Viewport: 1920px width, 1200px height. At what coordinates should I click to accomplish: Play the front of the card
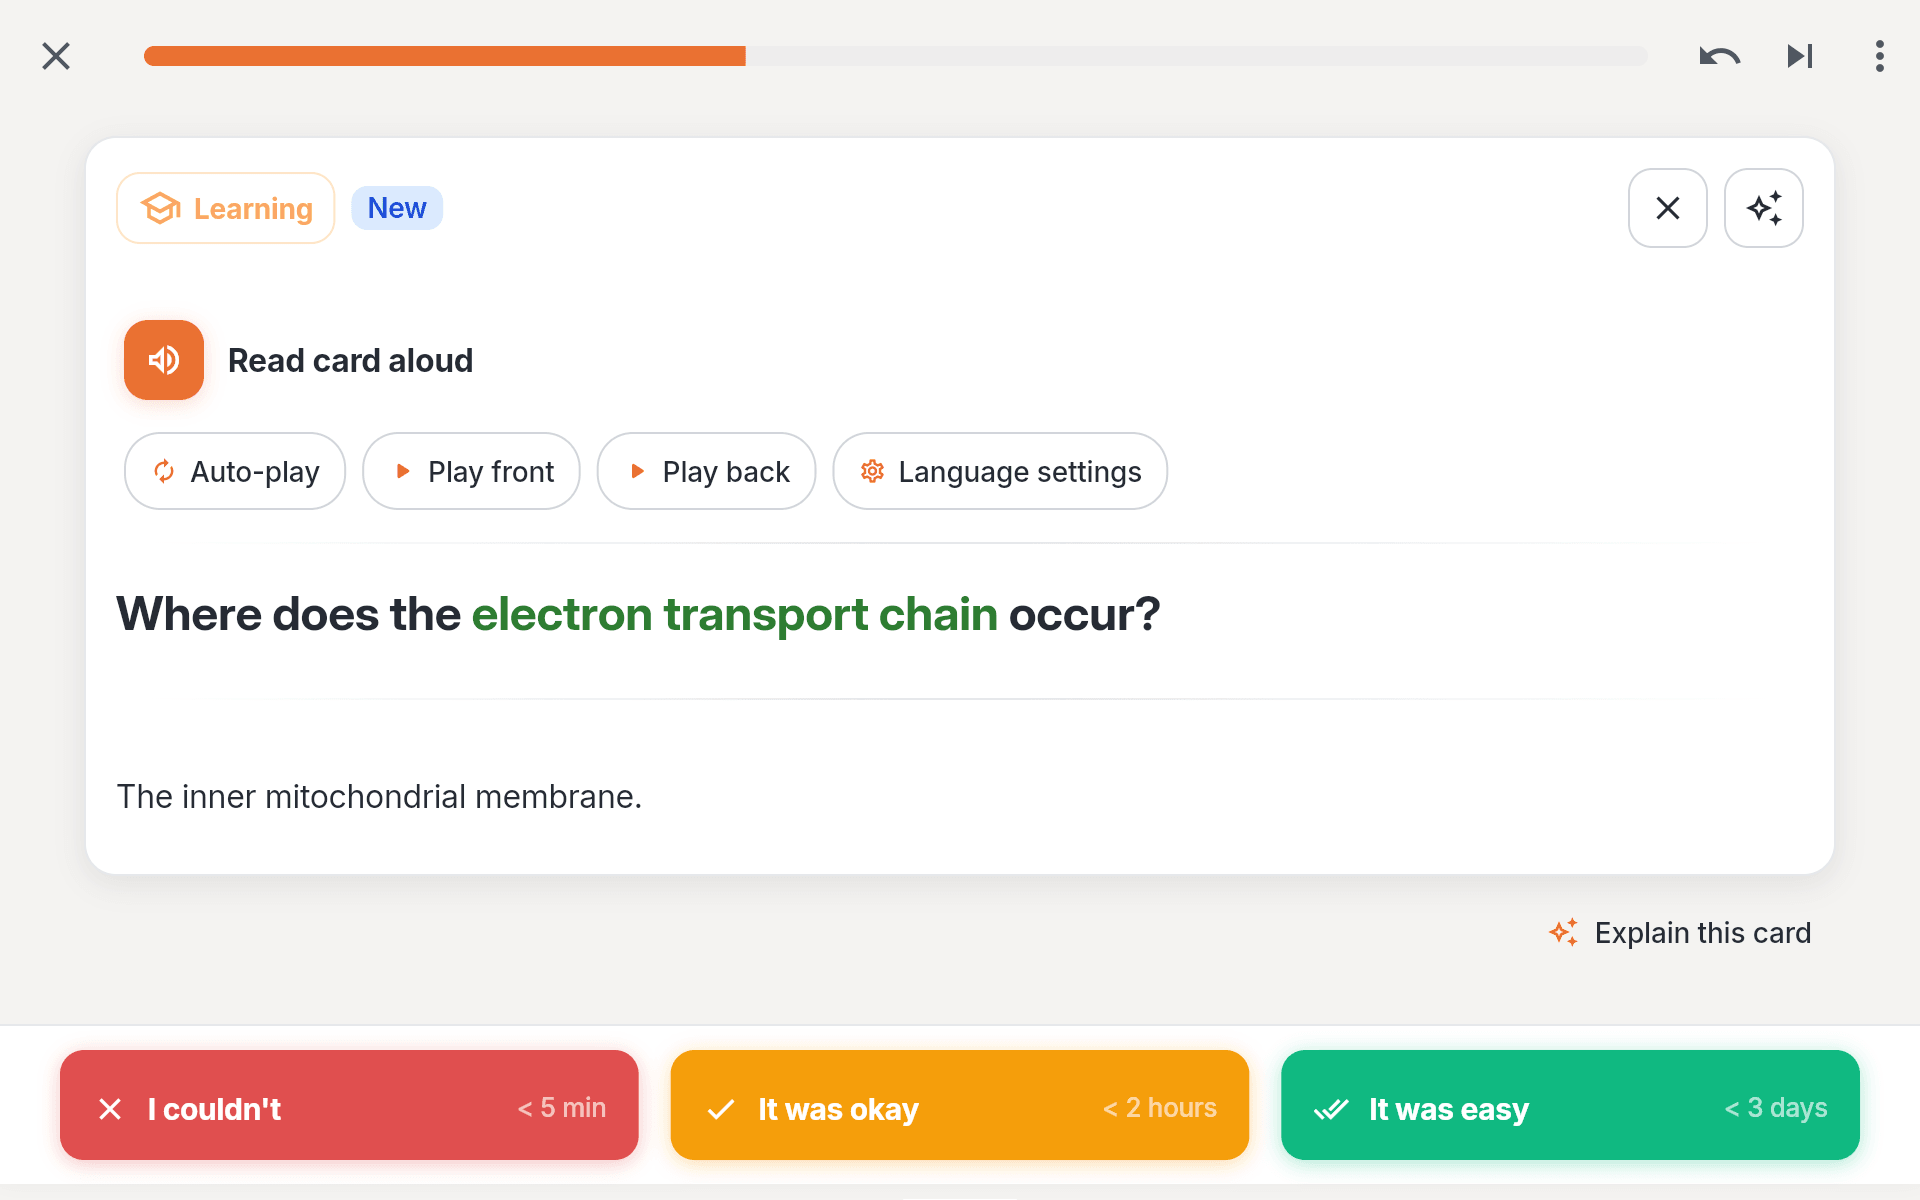click(471, 471)
